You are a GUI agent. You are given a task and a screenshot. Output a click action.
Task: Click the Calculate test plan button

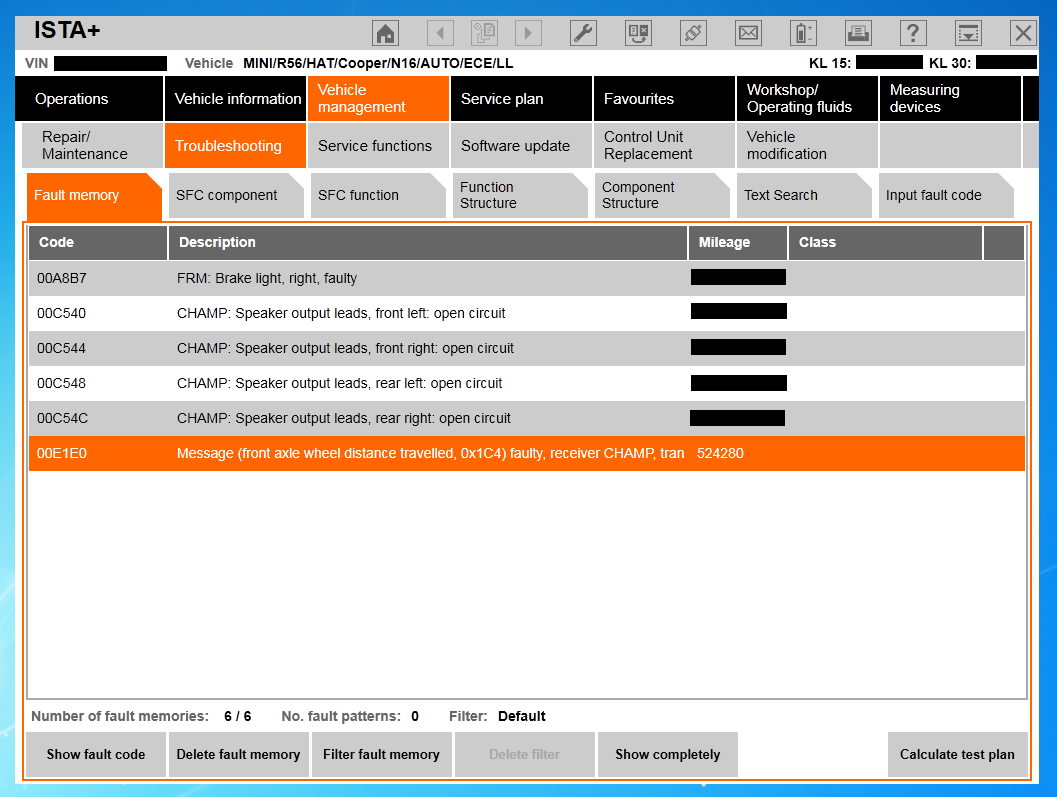[x=957, y=755]
